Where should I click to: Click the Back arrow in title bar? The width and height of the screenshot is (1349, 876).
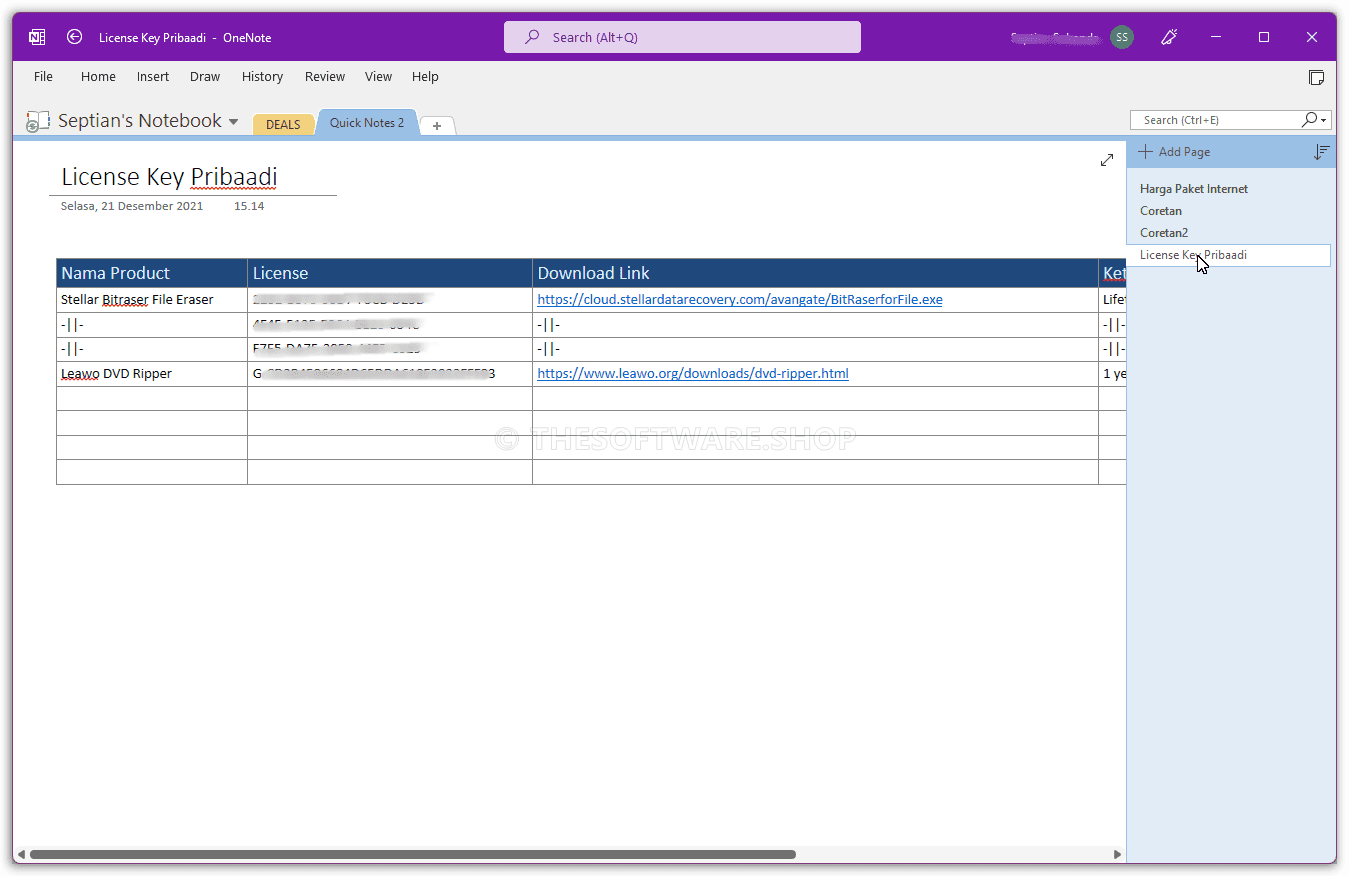tap(74, 37)
